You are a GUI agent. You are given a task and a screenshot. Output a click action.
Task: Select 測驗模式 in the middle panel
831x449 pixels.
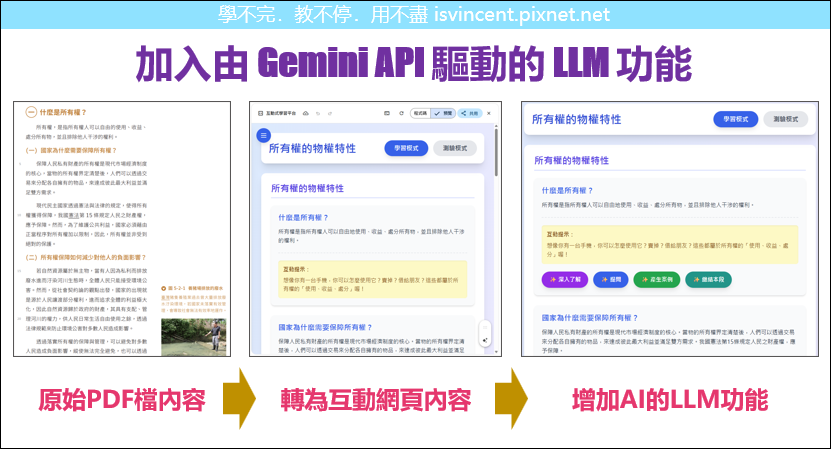click(x=455, y=148)
